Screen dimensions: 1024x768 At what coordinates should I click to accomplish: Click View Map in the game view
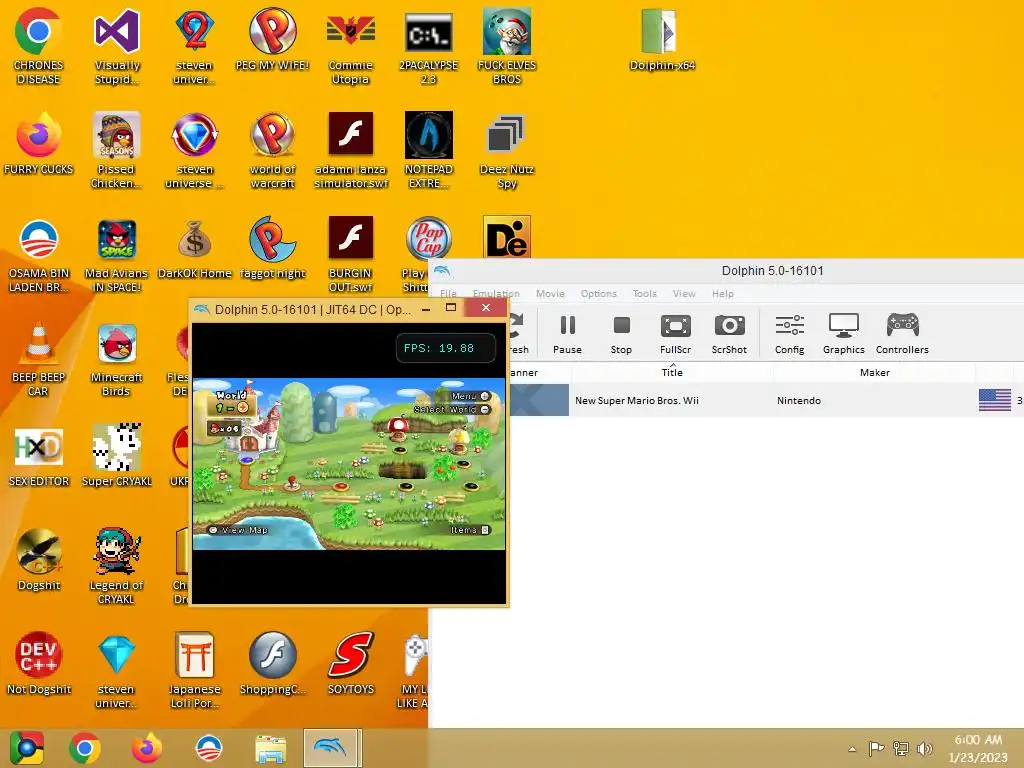pyautogui.click(x=238, y=530)
